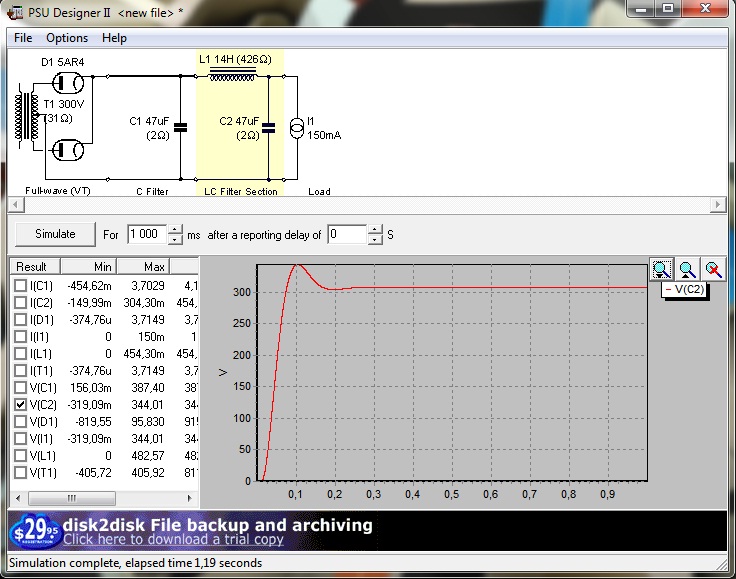Uncheck the V(C2) result checkbox
Screen dimensions: 736x579
(21, 404)
